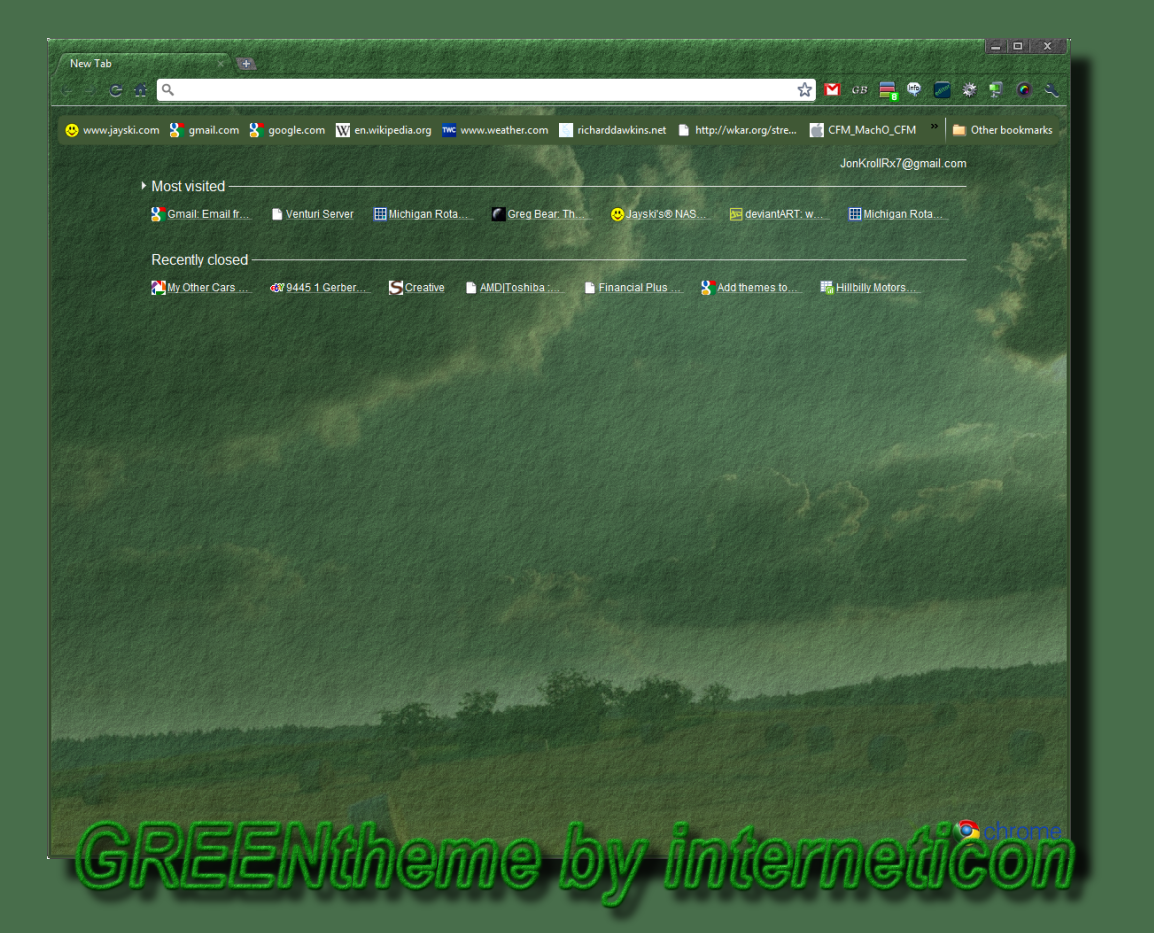Click the gear-shaped extension icon
The width and height of the screenshot is (1154, 933).
point(969,89)
